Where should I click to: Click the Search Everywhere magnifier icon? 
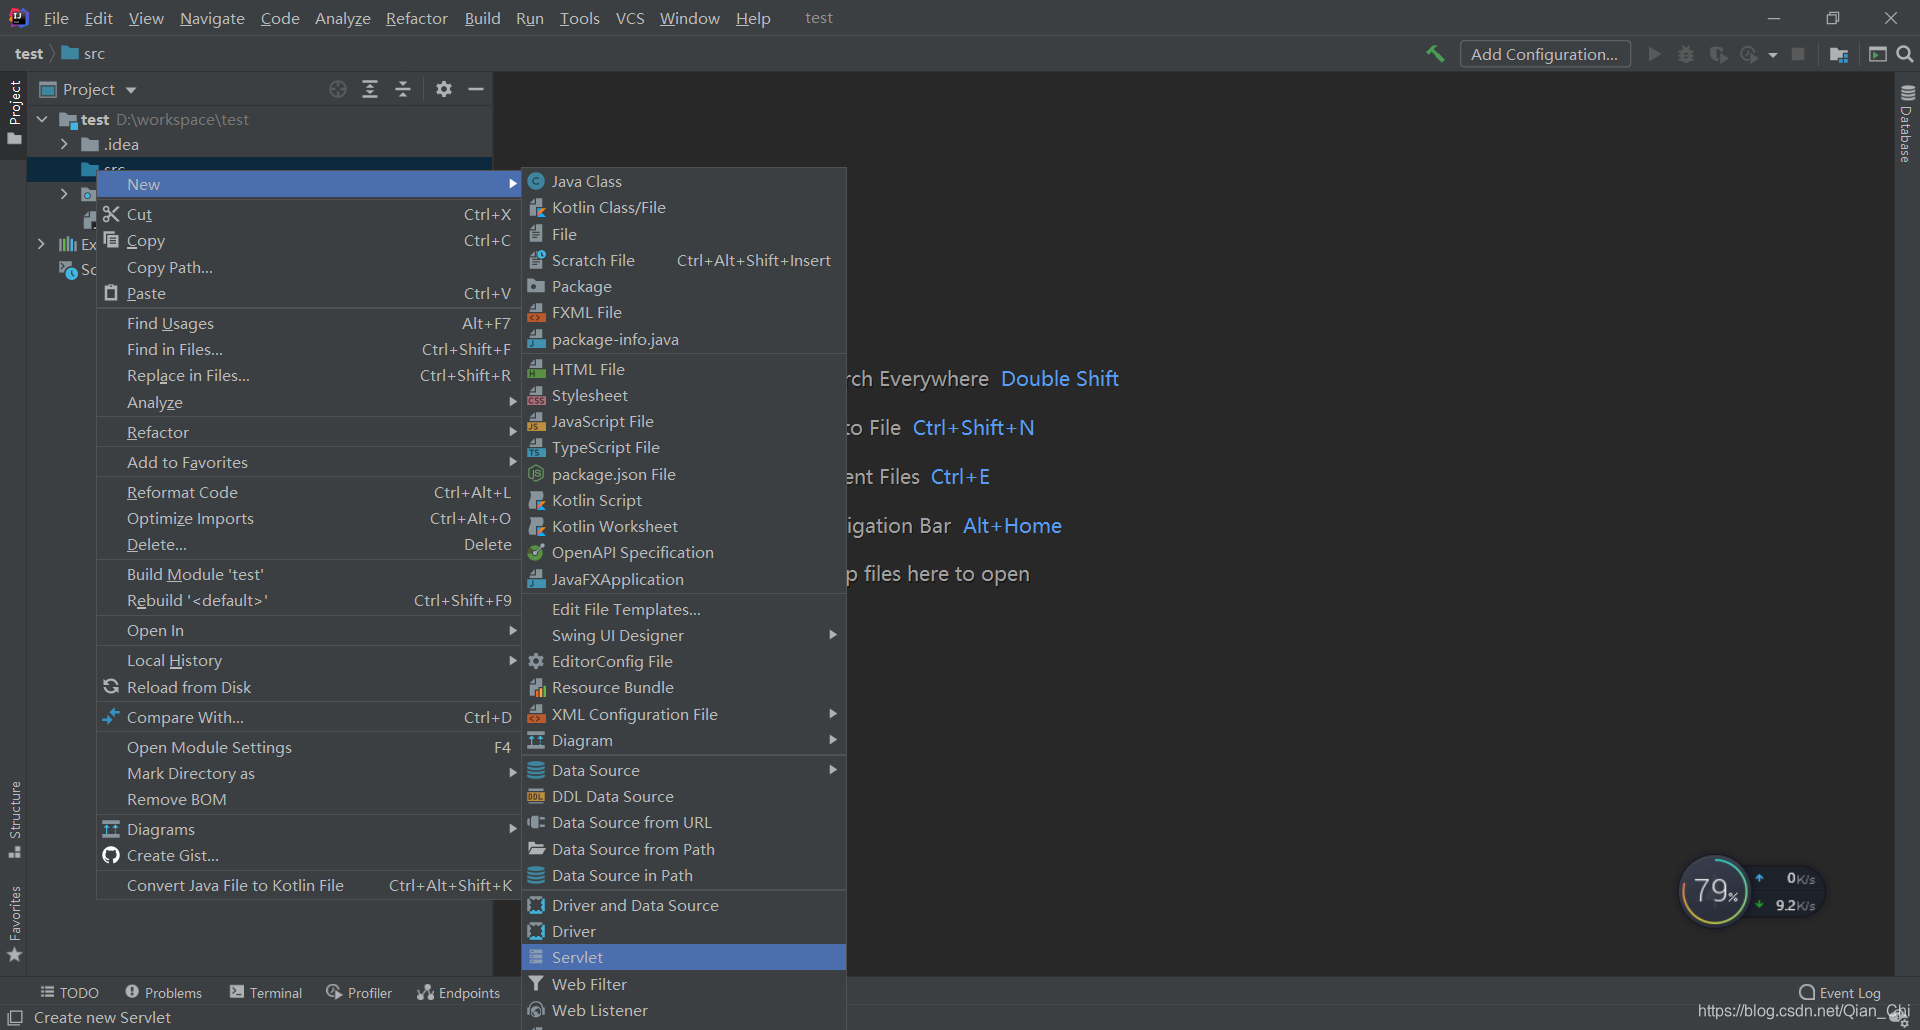point(1905,54)
